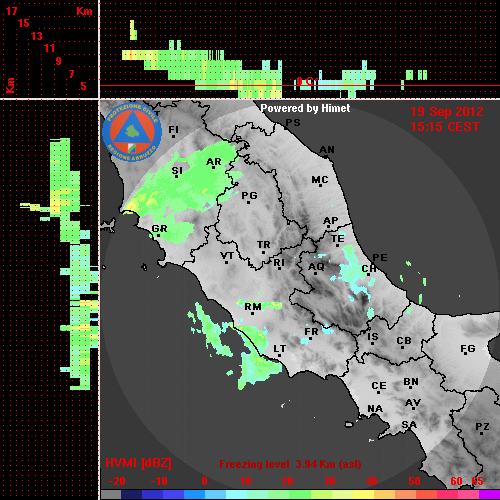Image resolution: width=500 pixels, height=500 pixels.
Task: Click the 'AV' city label on map
Action: click(413, 403)
